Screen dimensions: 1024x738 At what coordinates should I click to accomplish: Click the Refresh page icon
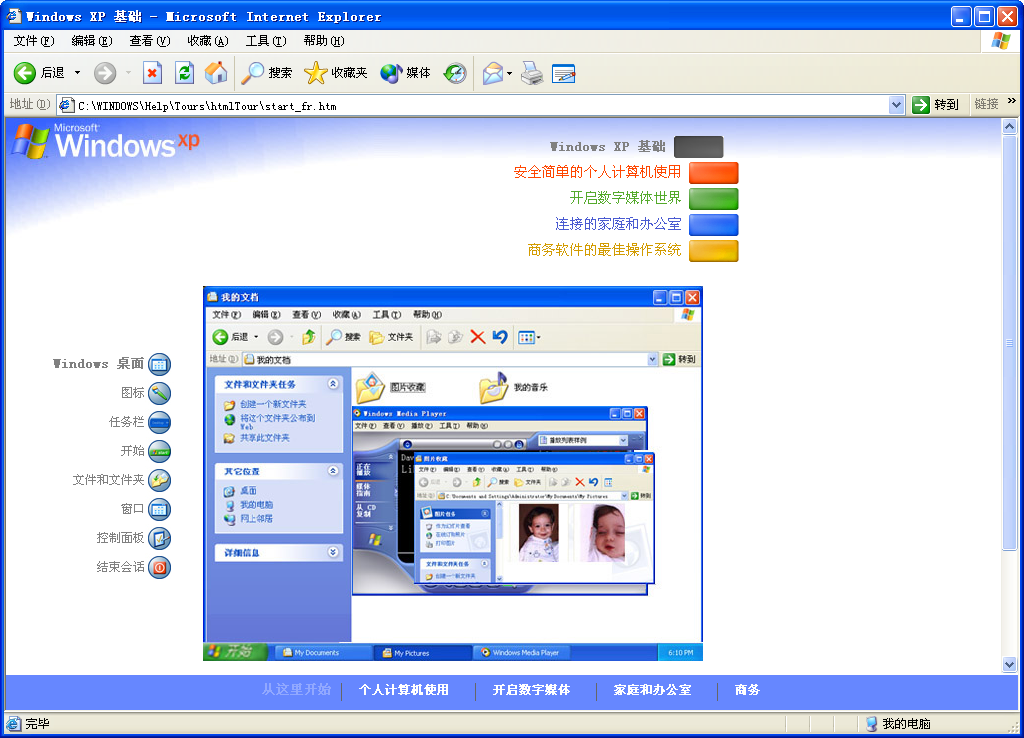point(185,73)
